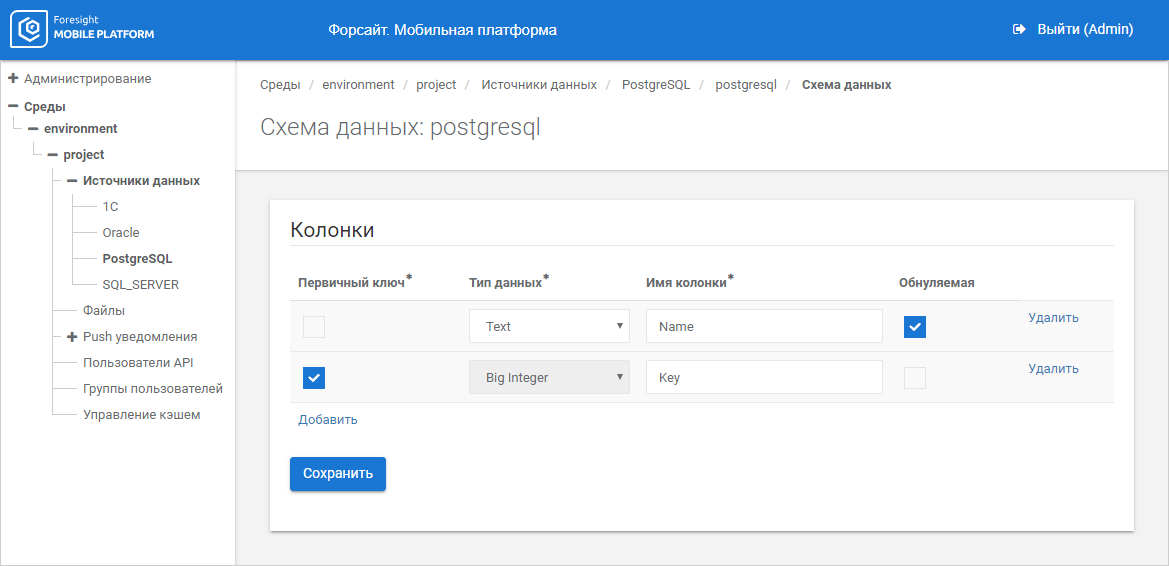
Task: Uncheck primary key for Key column
Action: coord(314,378)
